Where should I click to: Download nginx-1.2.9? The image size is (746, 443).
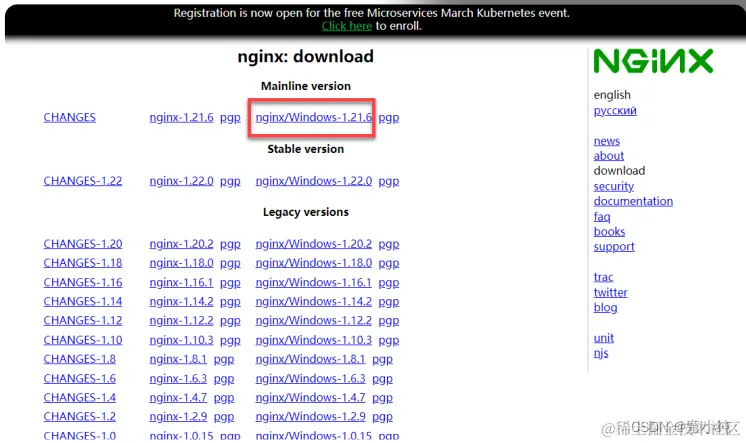pyautogui.click(x=178, y=416)
